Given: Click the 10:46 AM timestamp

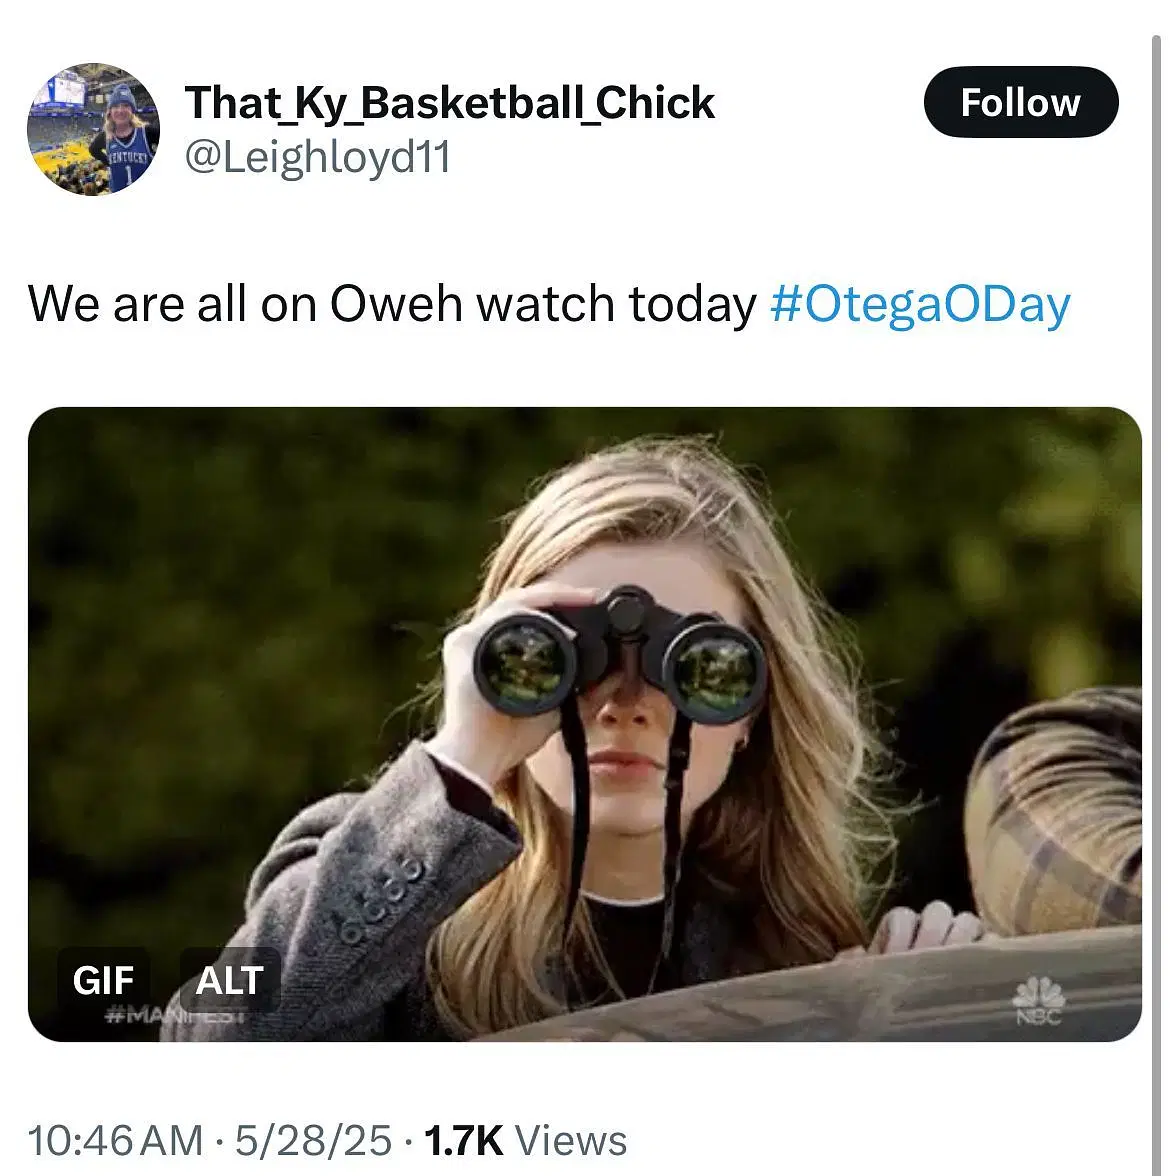Looking at the screenshot, I should pyautogui.click(x=114, y=1140).
